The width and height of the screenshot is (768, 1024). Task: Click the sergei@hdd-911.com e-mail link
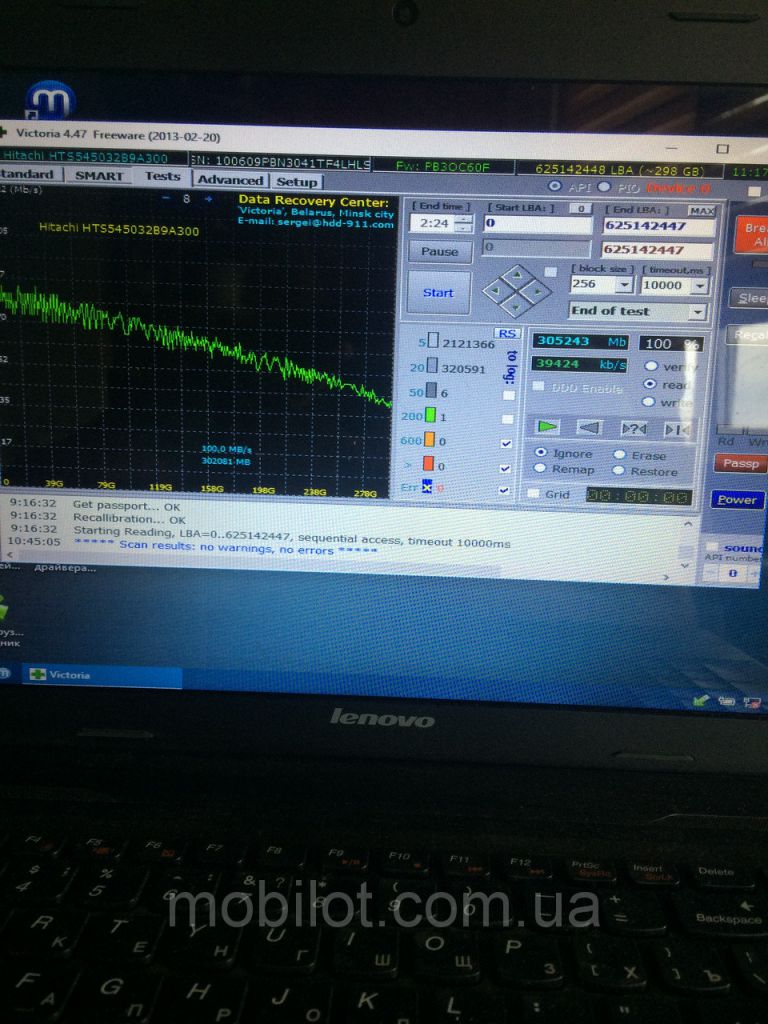(x=336, y=223)
